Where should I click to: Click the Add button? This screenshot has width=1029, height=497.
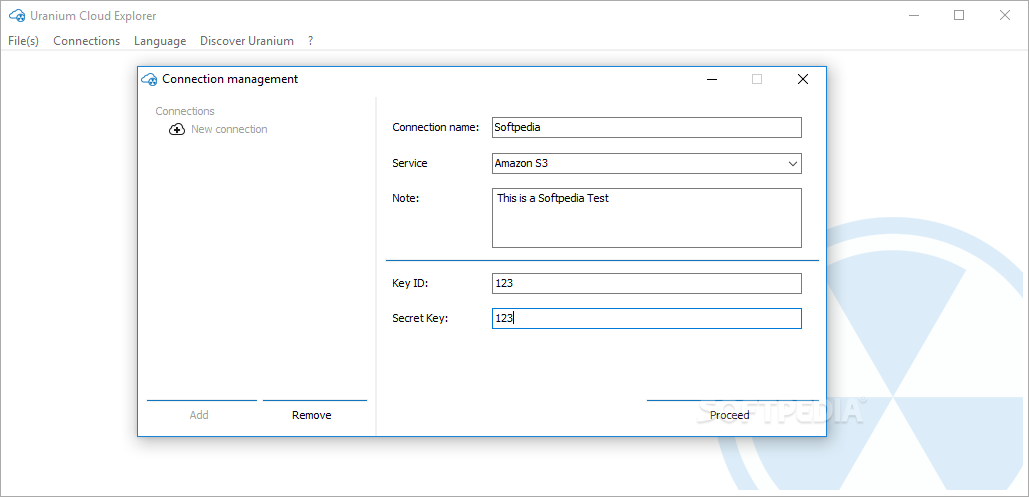point(200,415)
